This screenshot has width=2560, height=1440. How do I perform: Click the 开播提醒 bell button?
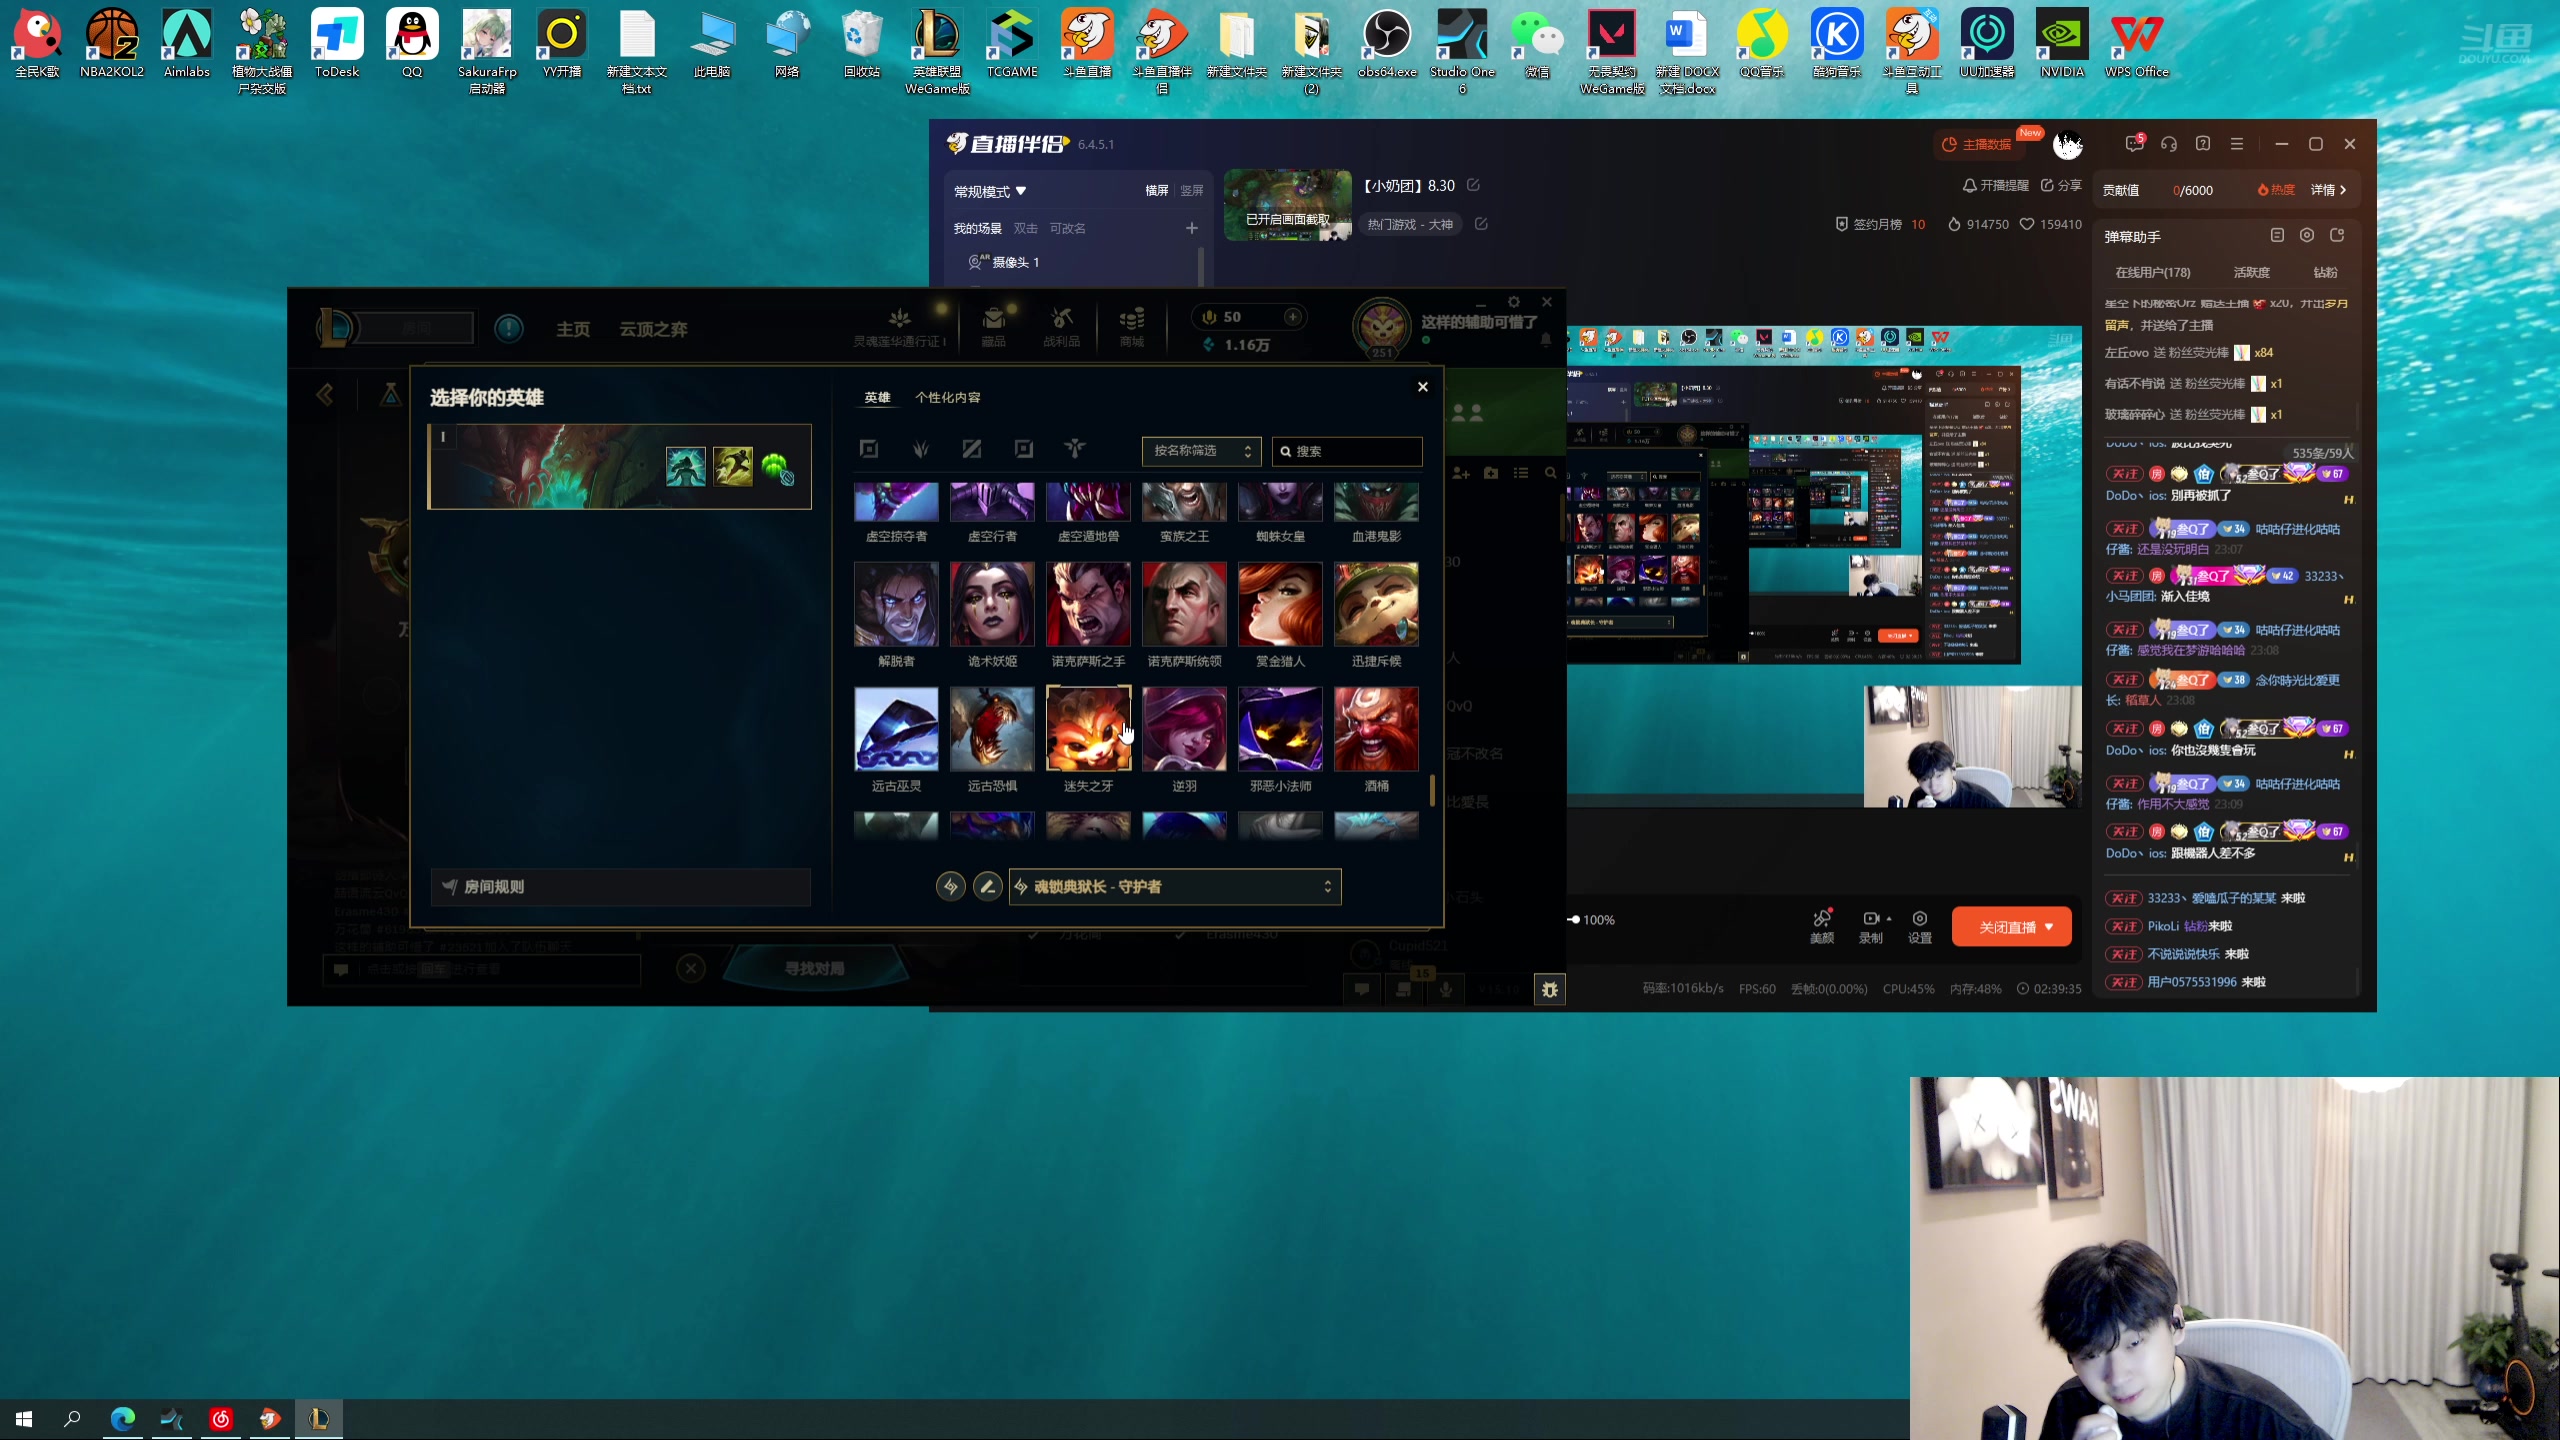pyautogui.click(x=1995, y=185)
